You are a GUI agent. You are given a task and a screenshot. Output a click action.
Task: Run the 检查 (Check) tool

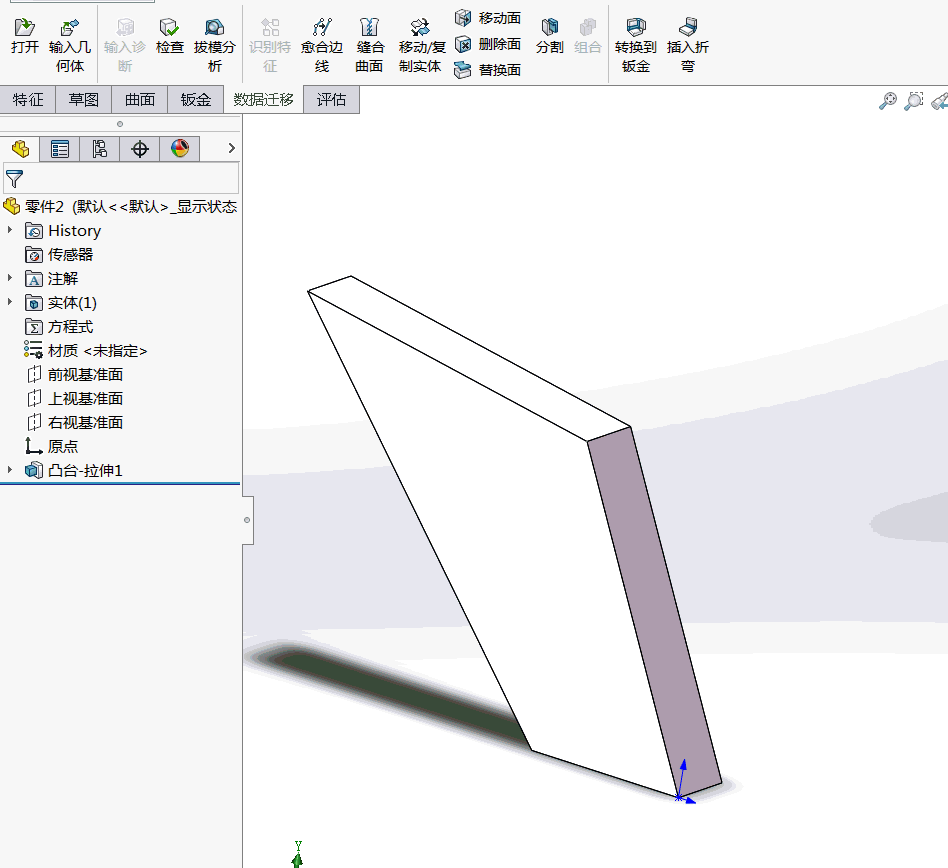169,37
